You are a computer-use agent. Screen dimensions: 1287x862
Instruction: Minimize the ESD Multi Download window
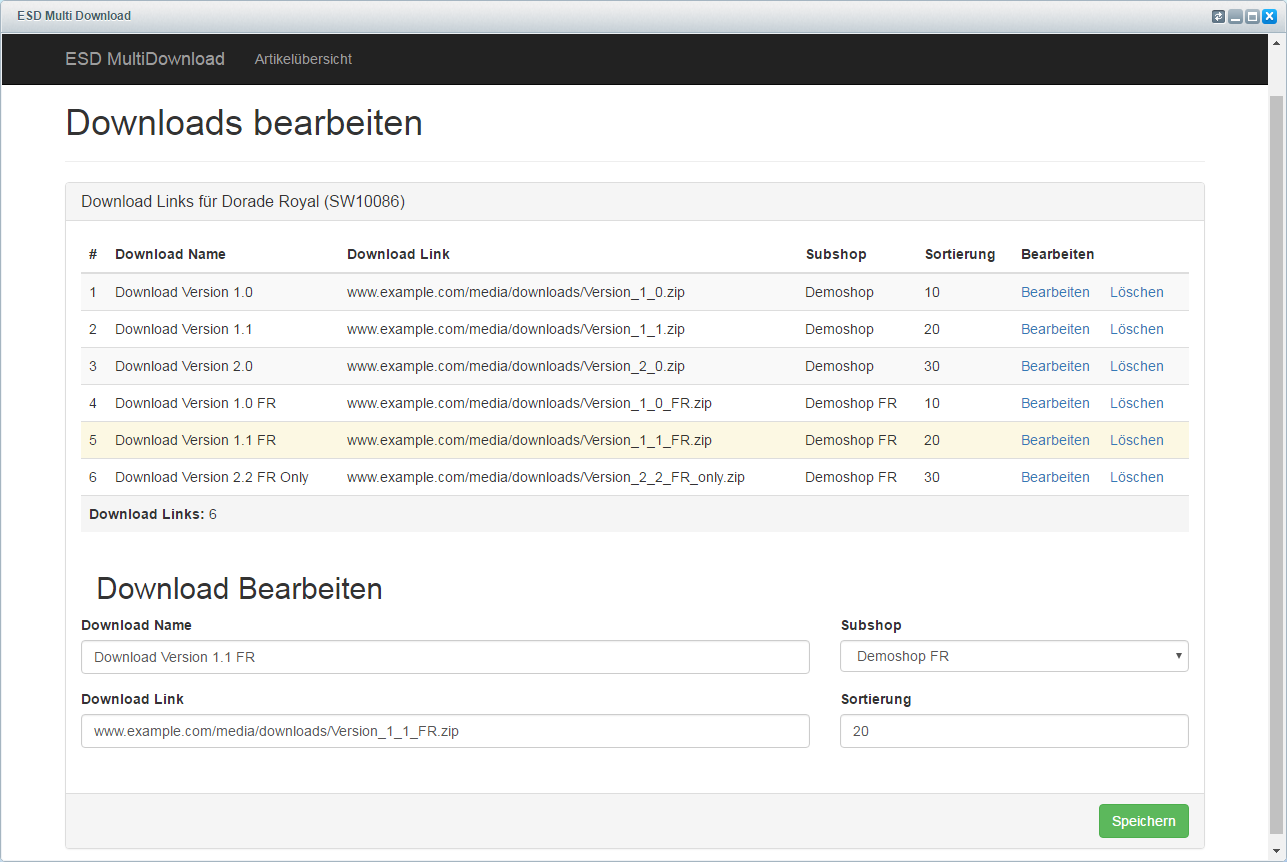coord(1235,16)
